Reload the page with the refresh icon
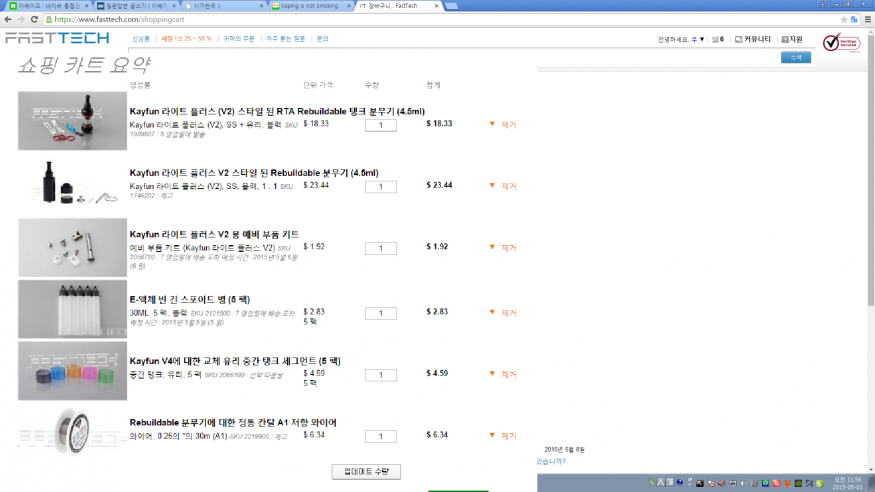The height and width of the screenshot is (492, 875). (x=34, y=19)
